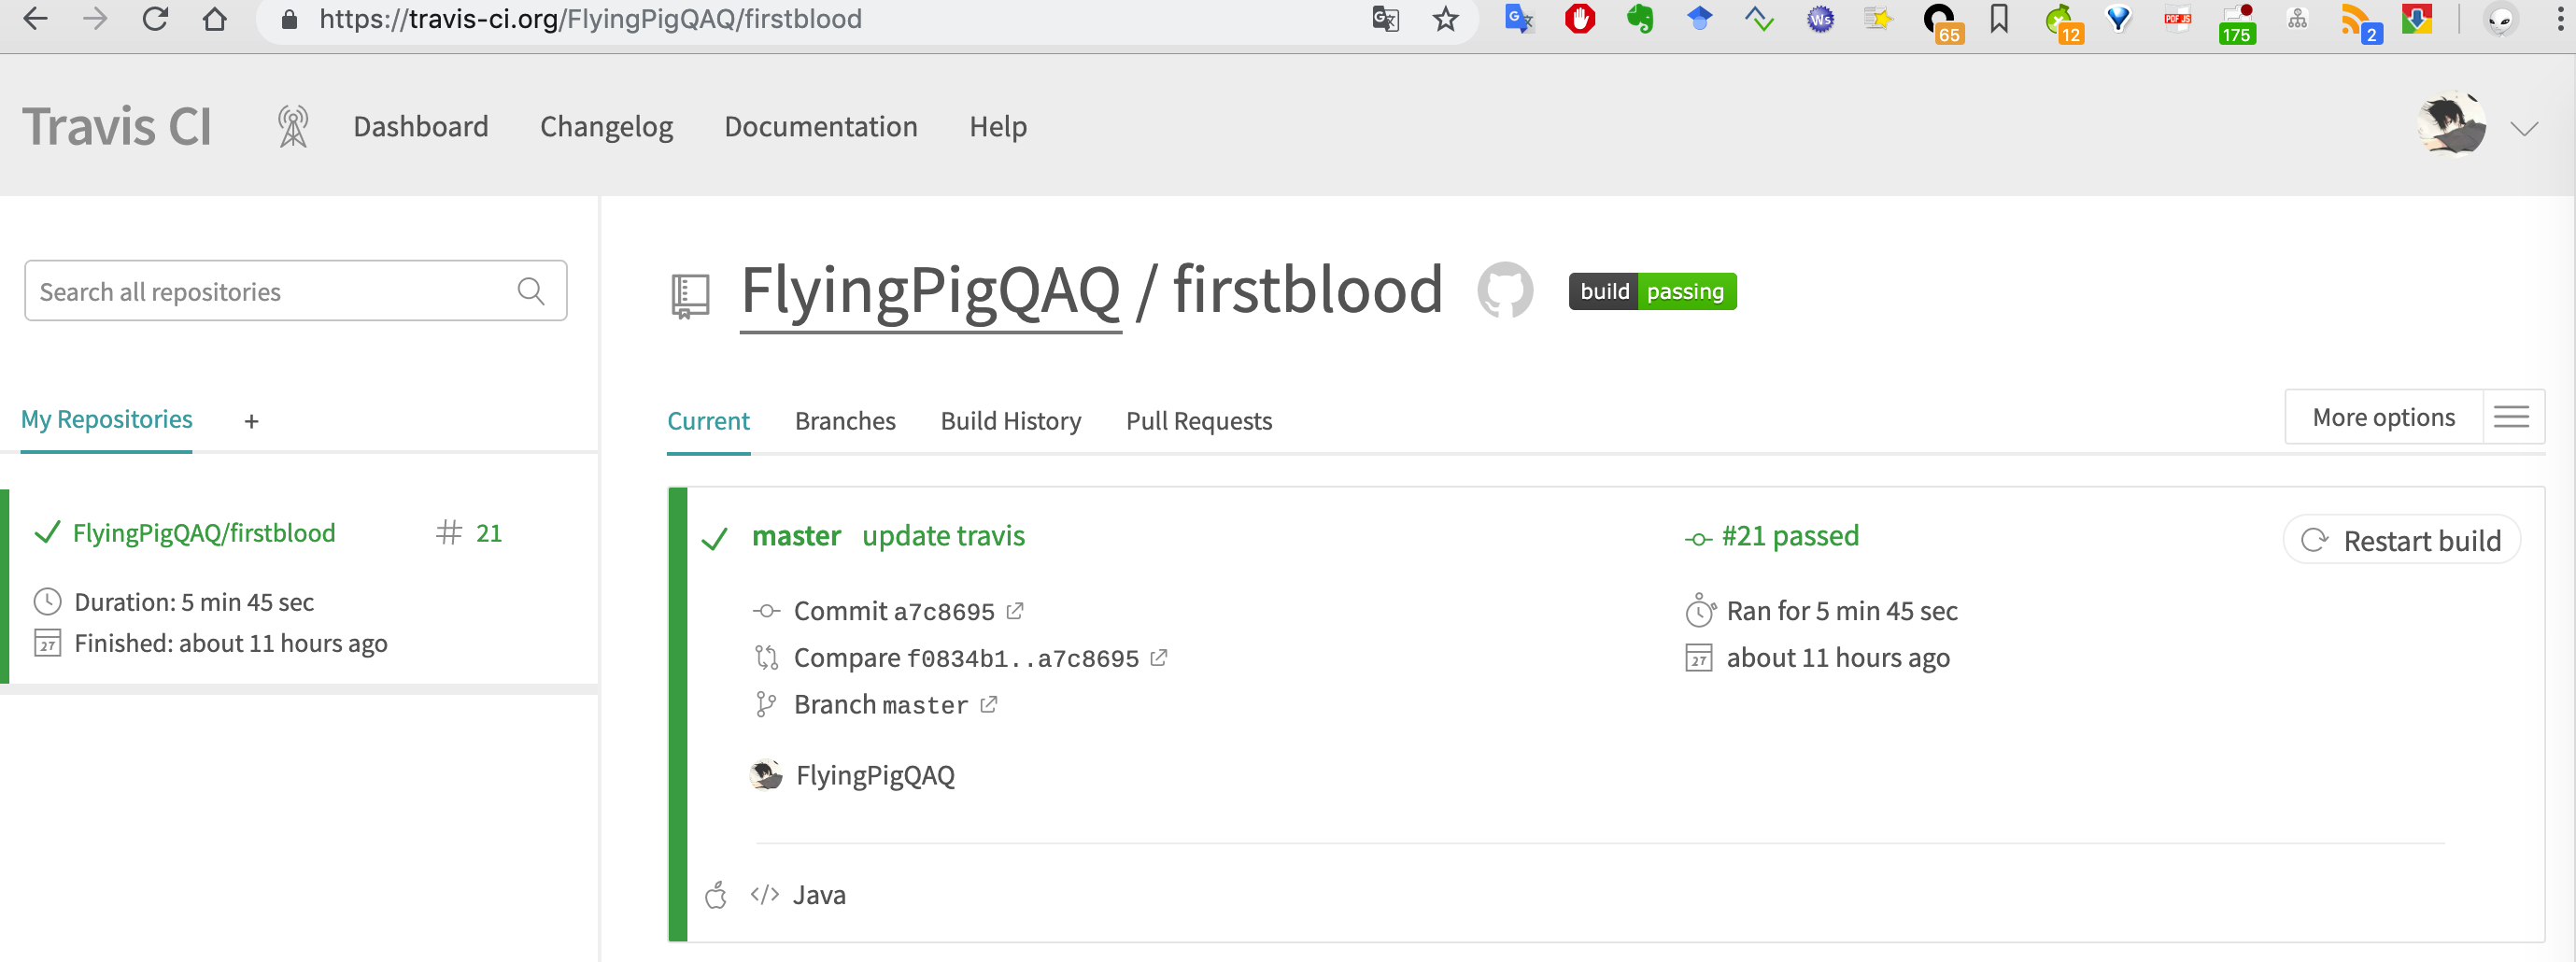Open the More options hamburger menu

(2512, 417)
